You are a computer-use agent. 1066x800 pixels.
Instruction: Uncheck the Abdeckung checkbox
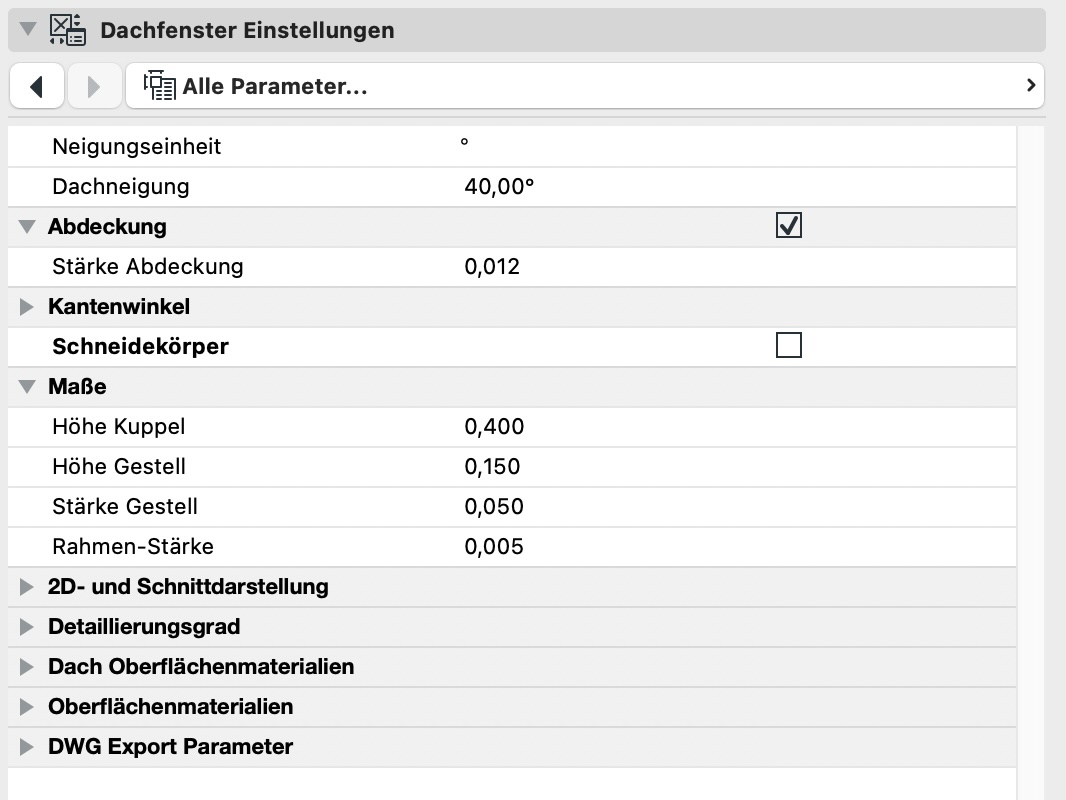click(x=789, y=226)
